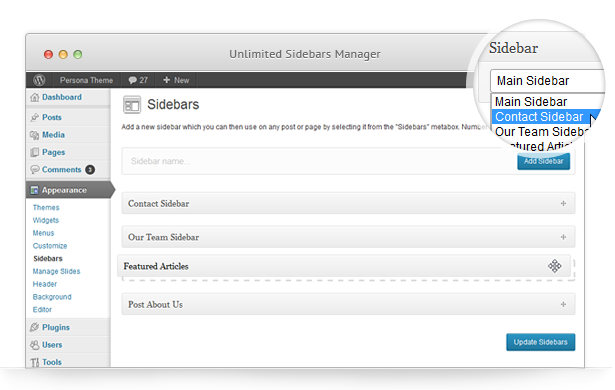Screen dimensions: 615x390
Task: Open Comments with pending badge
Action: click(63, 169)
